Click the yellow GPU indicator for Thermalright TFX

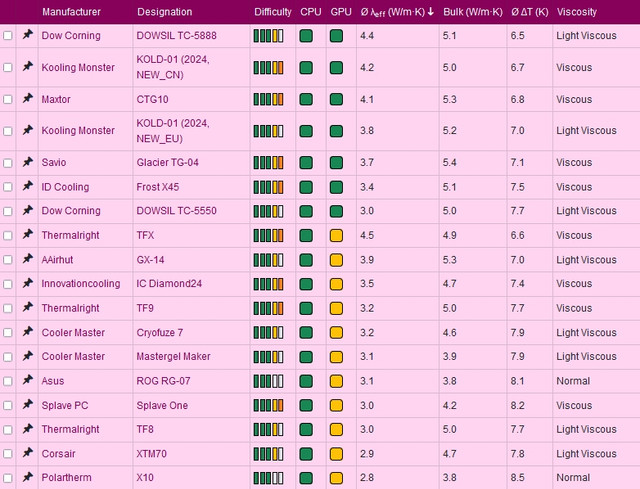(336, 236)
